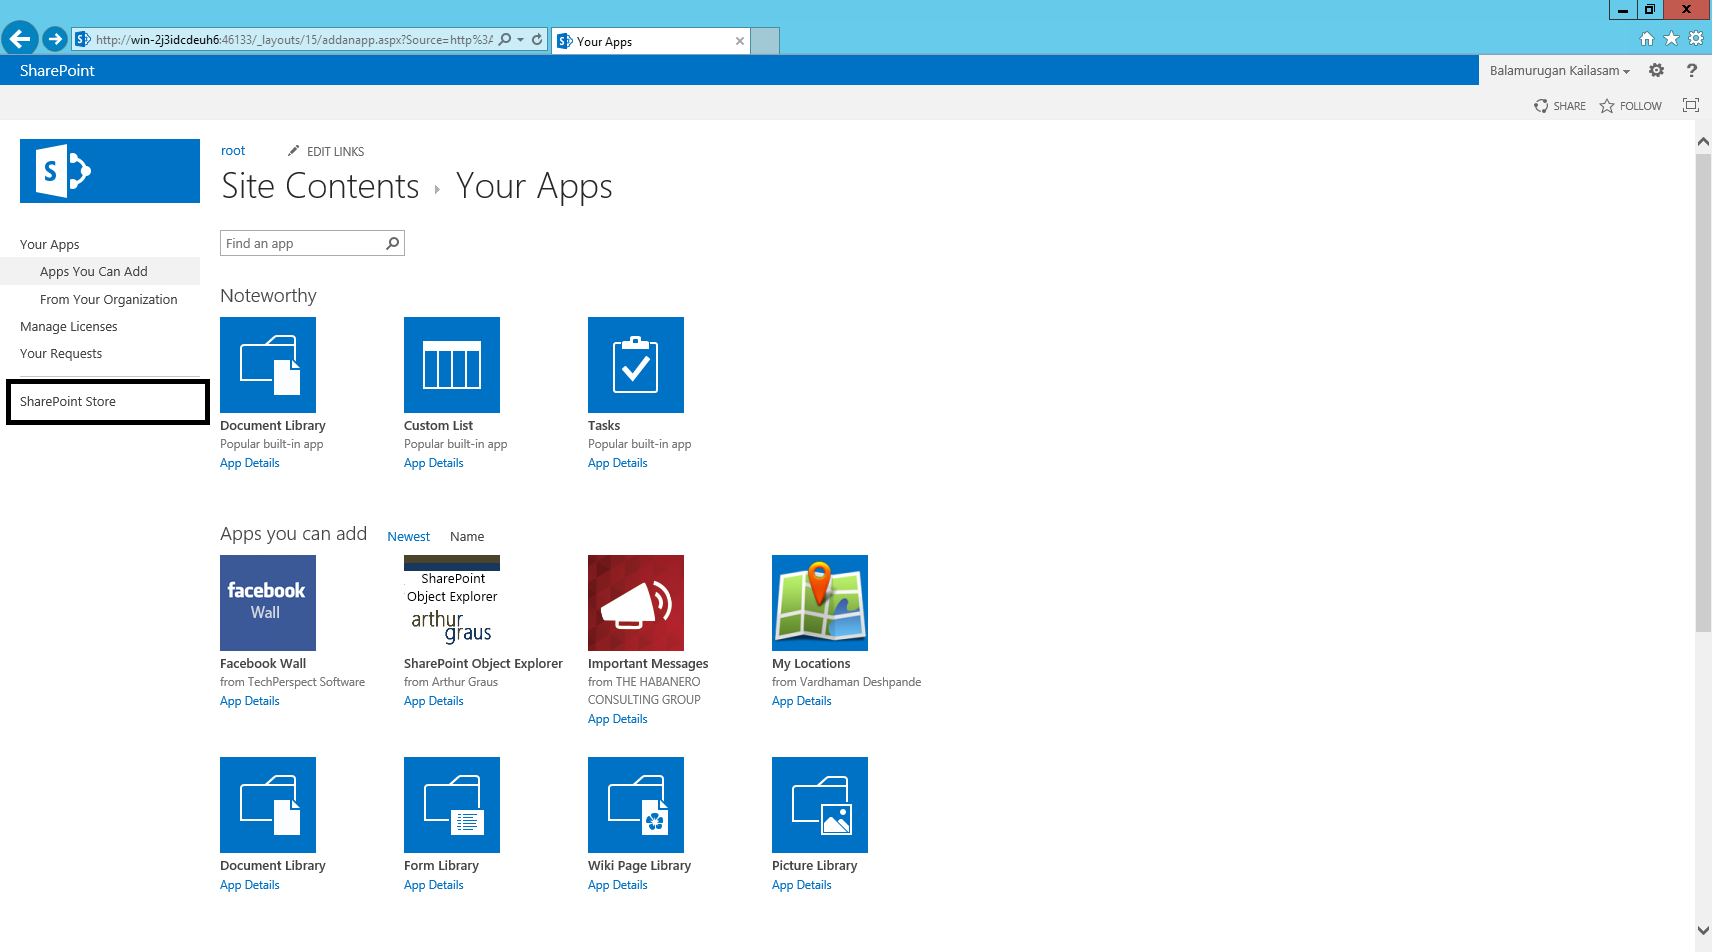Click the vertical scrollbar thumb
1712x952 pixels.
click(x=1703, y=392)
